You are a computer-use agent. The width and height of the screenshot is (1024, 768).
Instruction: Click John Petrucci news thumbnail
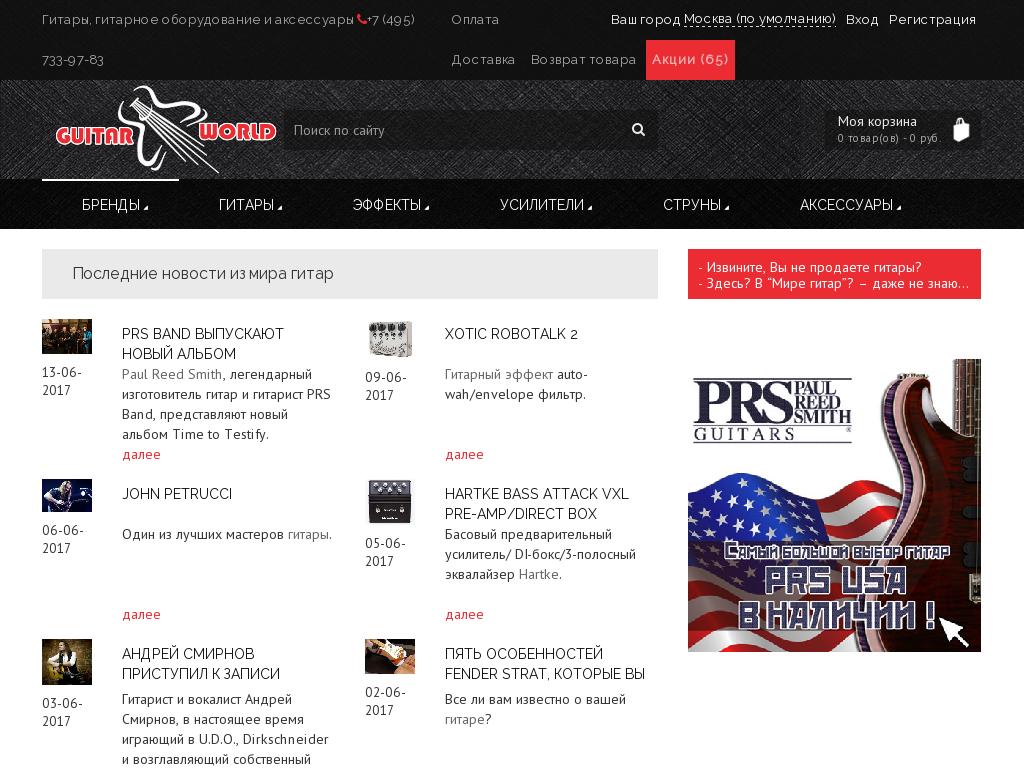pyautogui.click(x=67, y=496)
